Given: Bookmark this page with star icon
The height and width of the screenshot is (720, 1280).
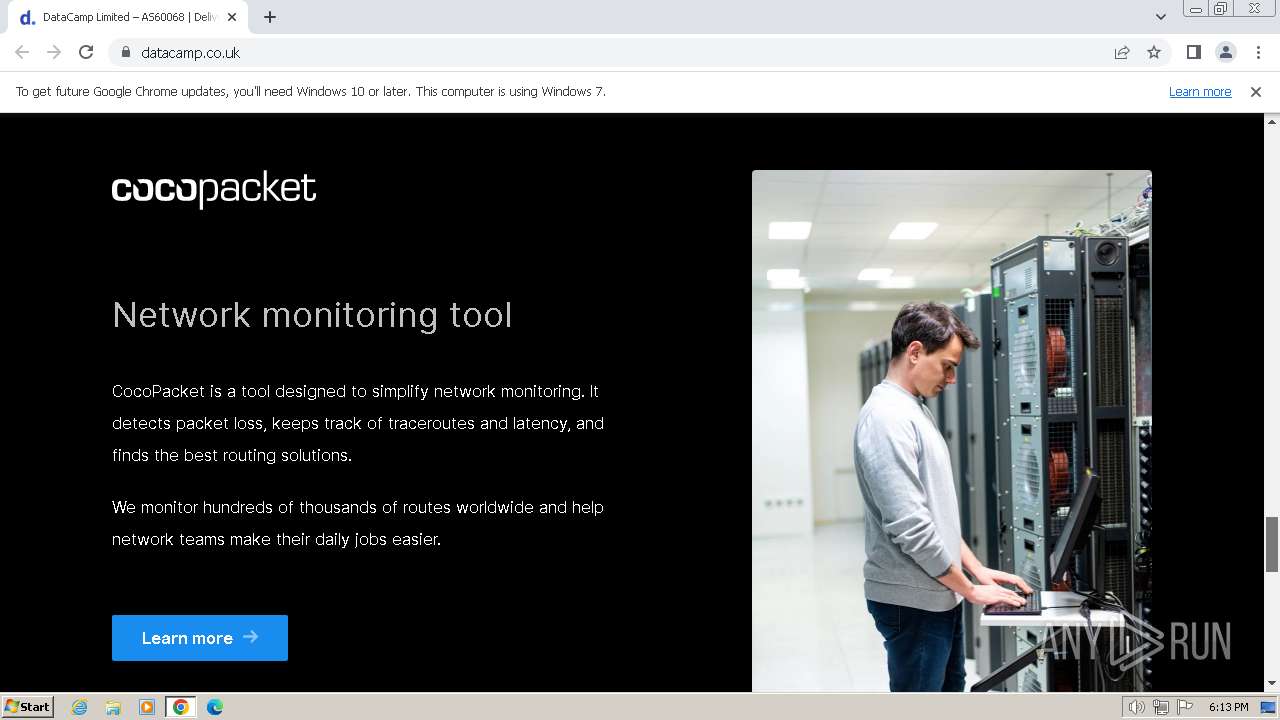Looking at the screenshot, I should pyautogui.click(x=1154, y=52).
